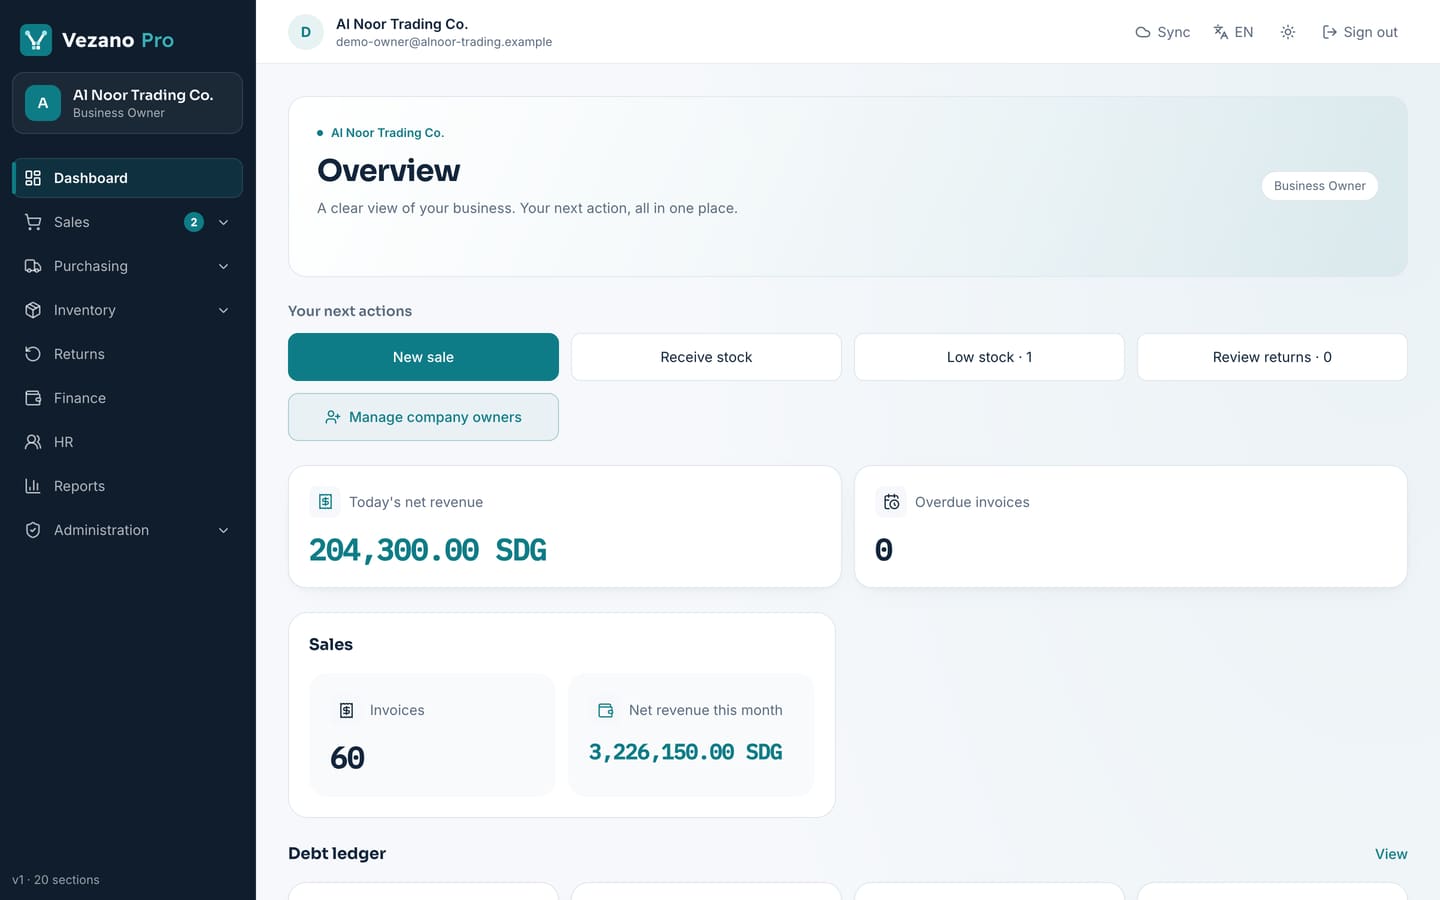Click the avatar A in company card
Viewport: 1440px width, 900px height.
coord(43,103)
